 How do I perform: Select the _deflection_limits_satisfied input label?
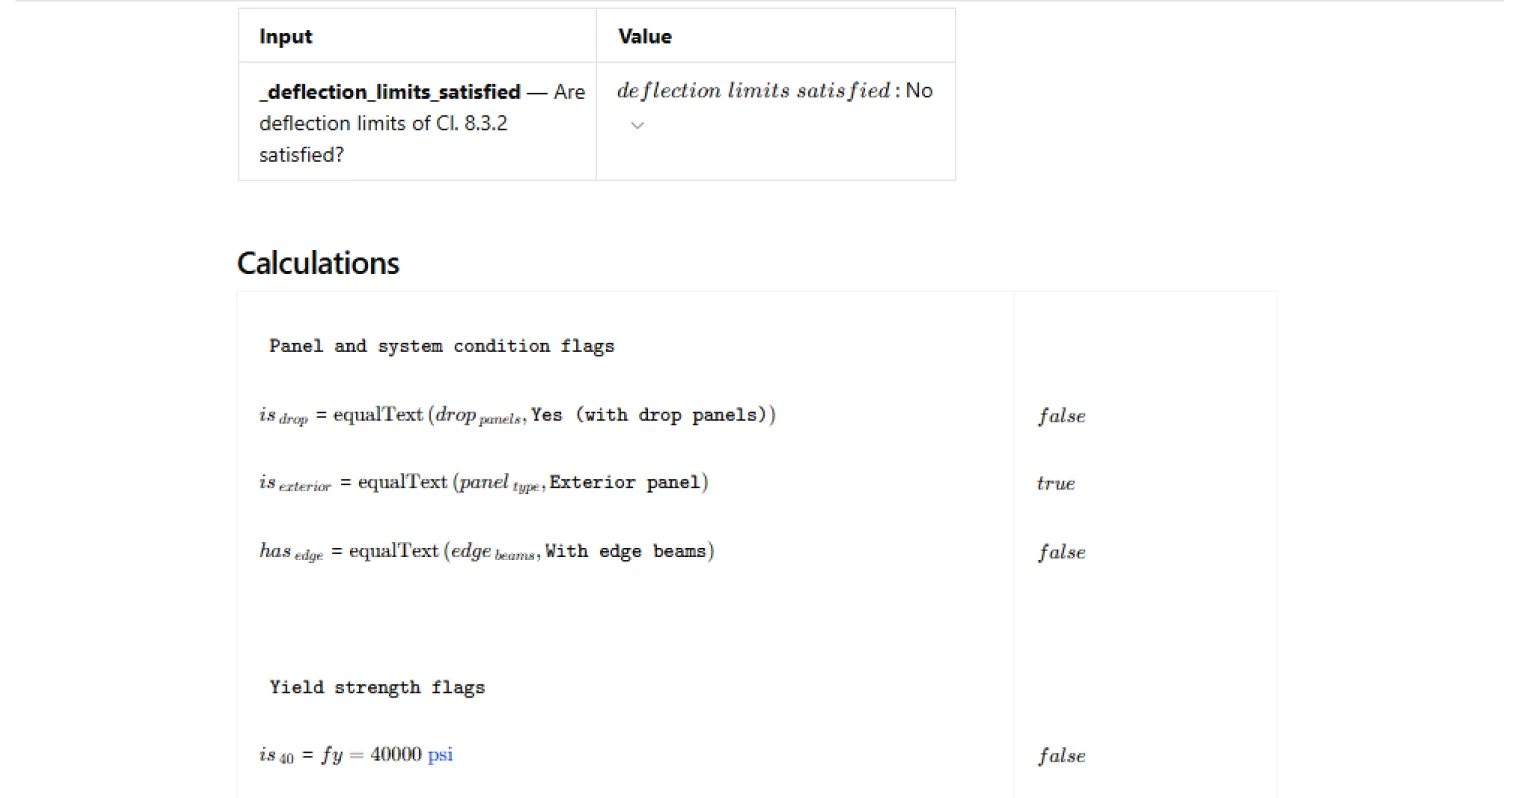pyautogui.click(x=390, y=92)
